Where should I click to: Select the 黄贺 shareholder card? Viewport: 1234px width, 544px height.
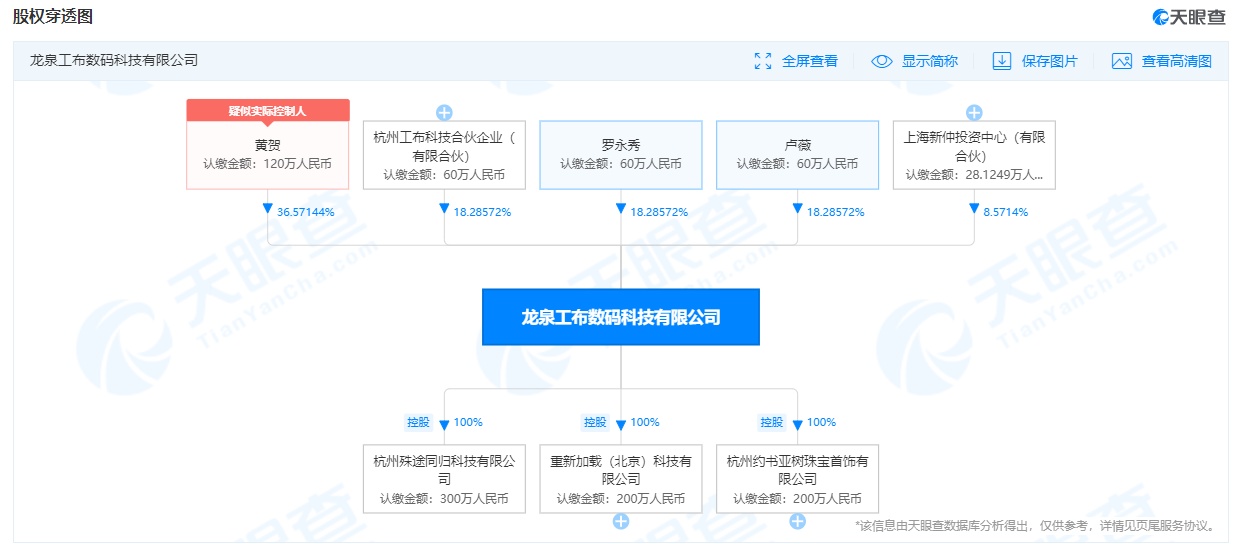coord(268,155)
